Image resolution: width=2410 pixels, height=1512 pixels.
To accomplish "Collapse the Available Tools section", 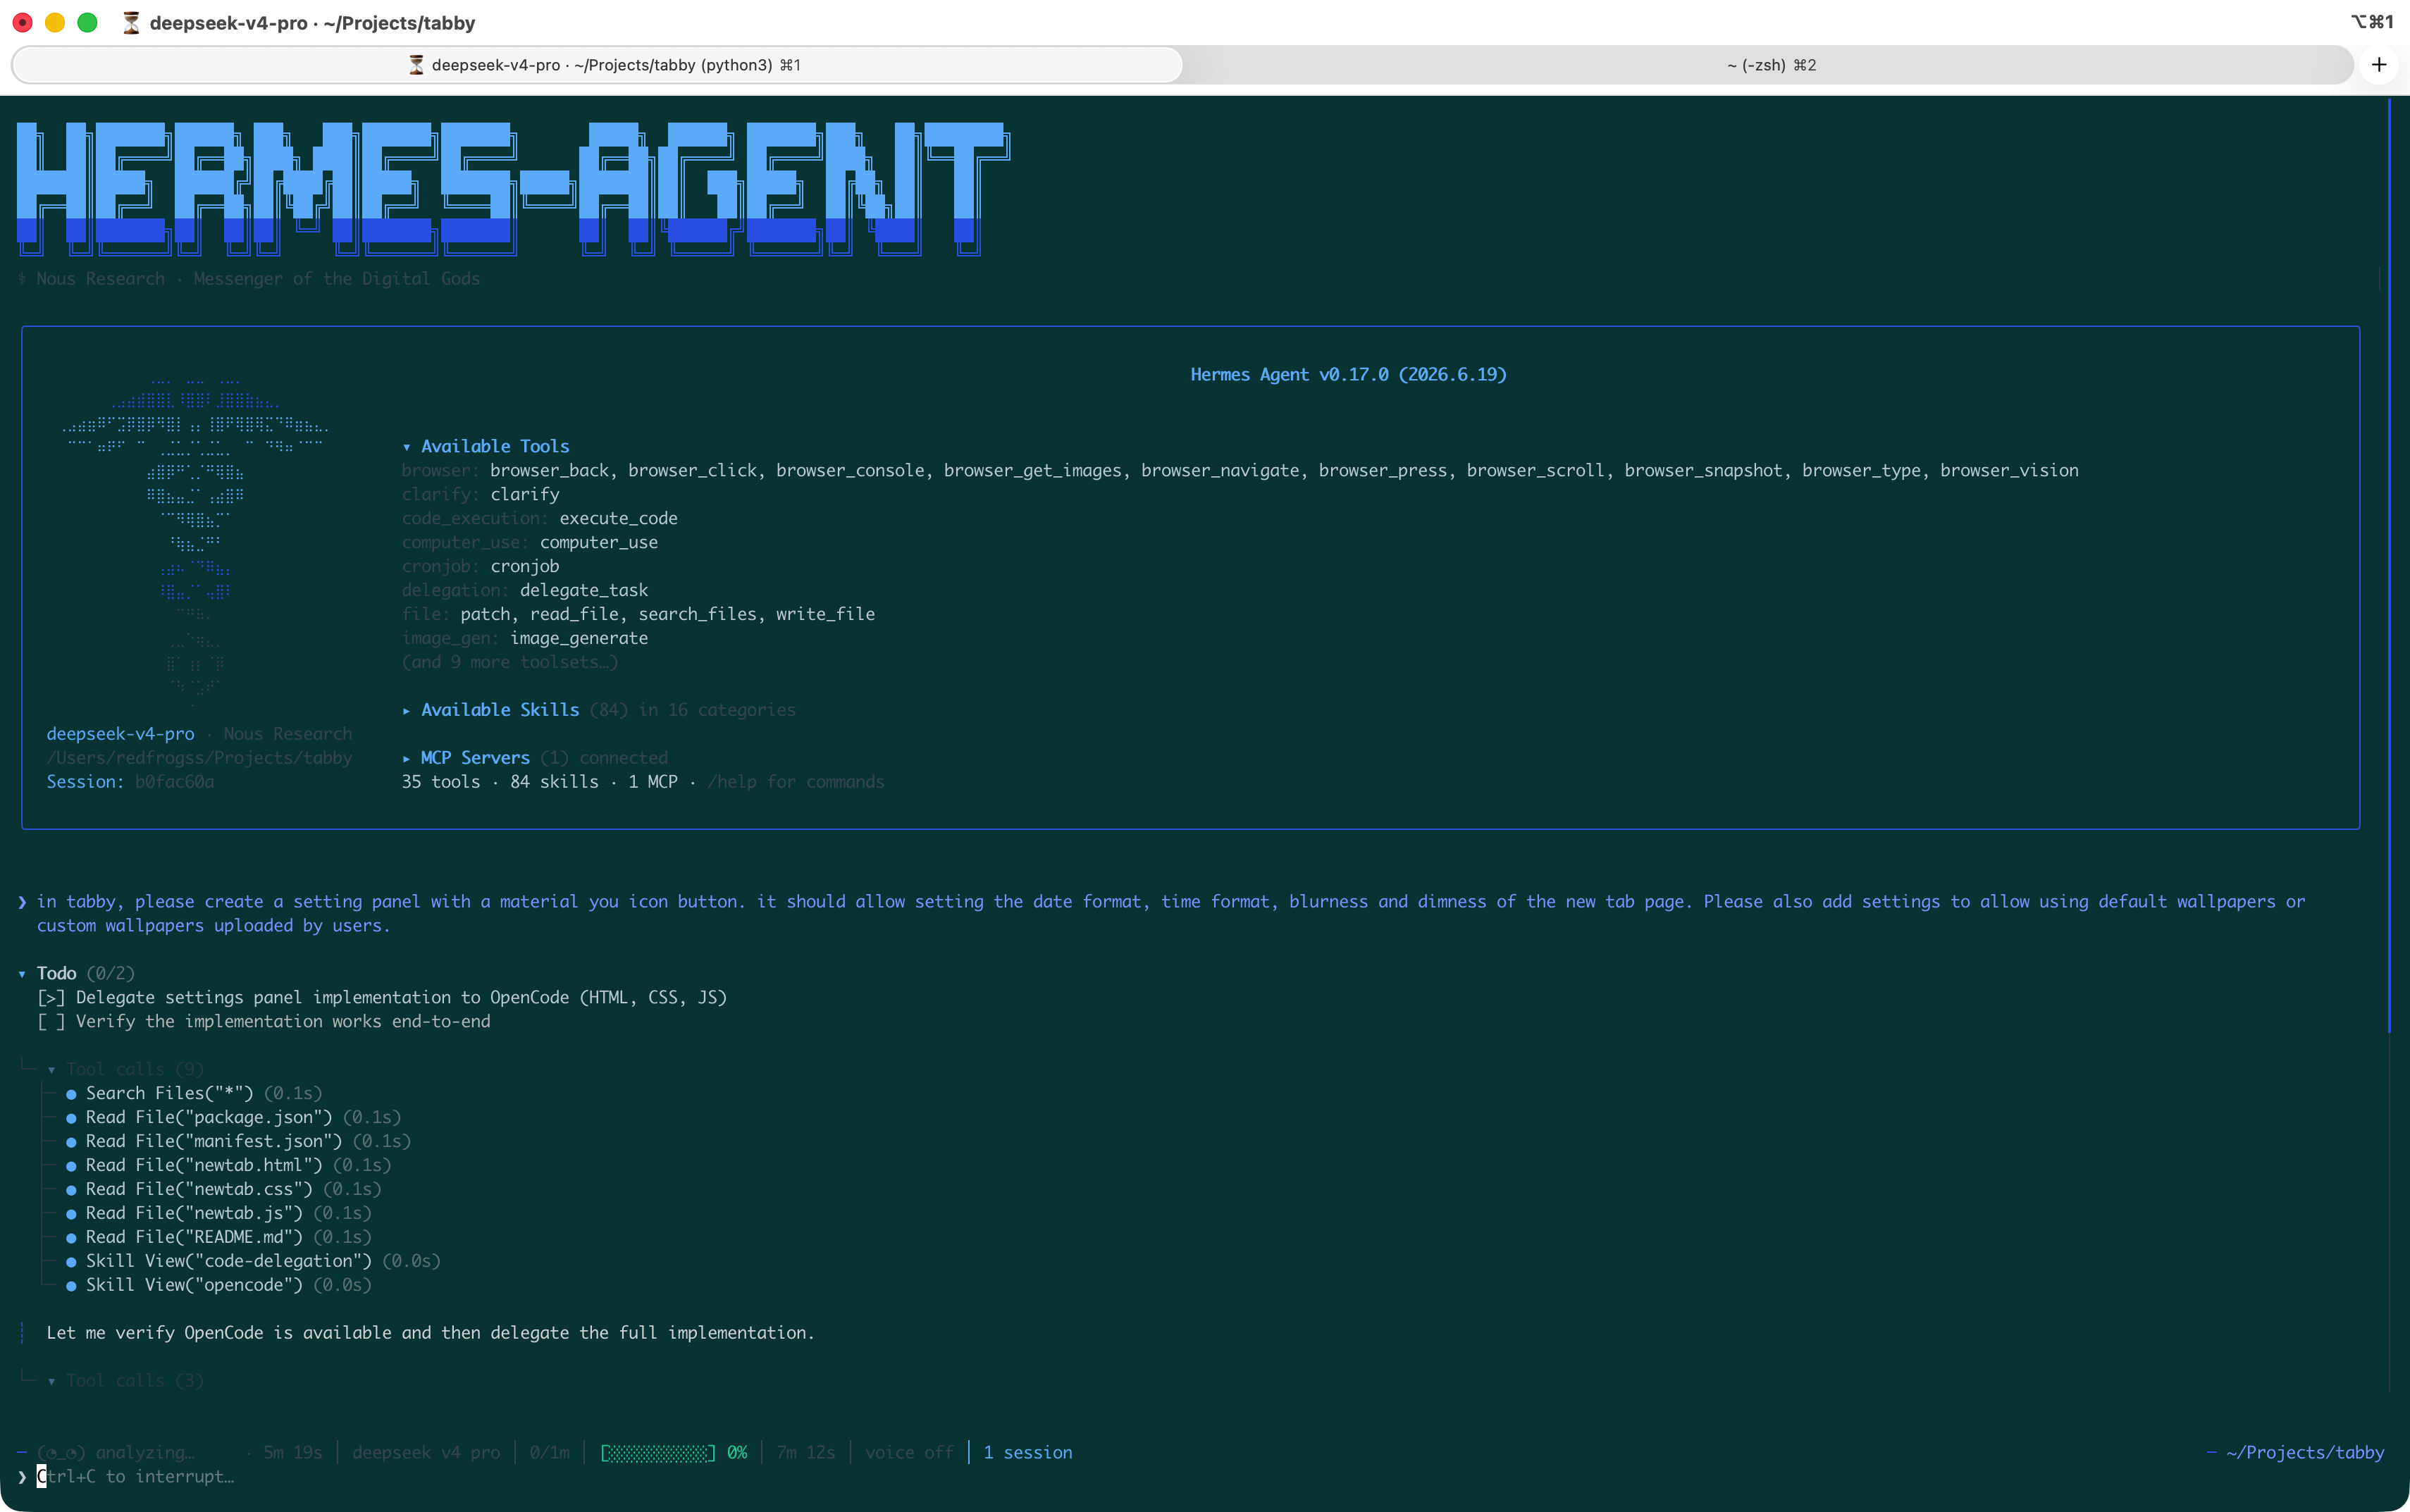I will tap(407, 447).
